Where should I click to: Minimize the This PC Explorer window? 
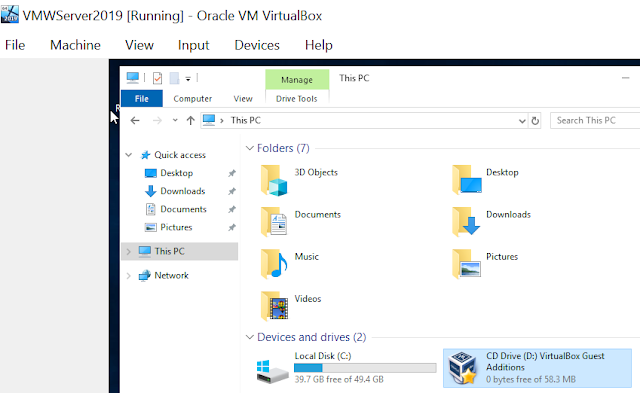coord(625,78)
